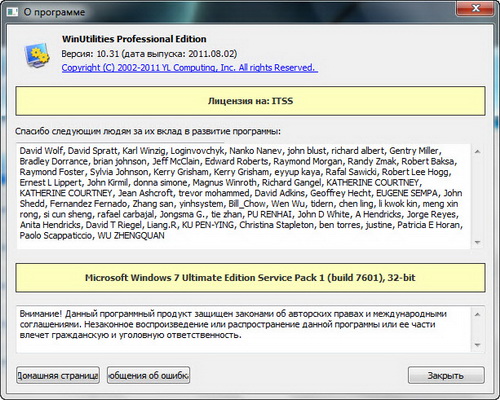The height and width of the screenshot is (400, 500).
Task: Click inside the Внимание warning text box
Action: click(243, 329)
